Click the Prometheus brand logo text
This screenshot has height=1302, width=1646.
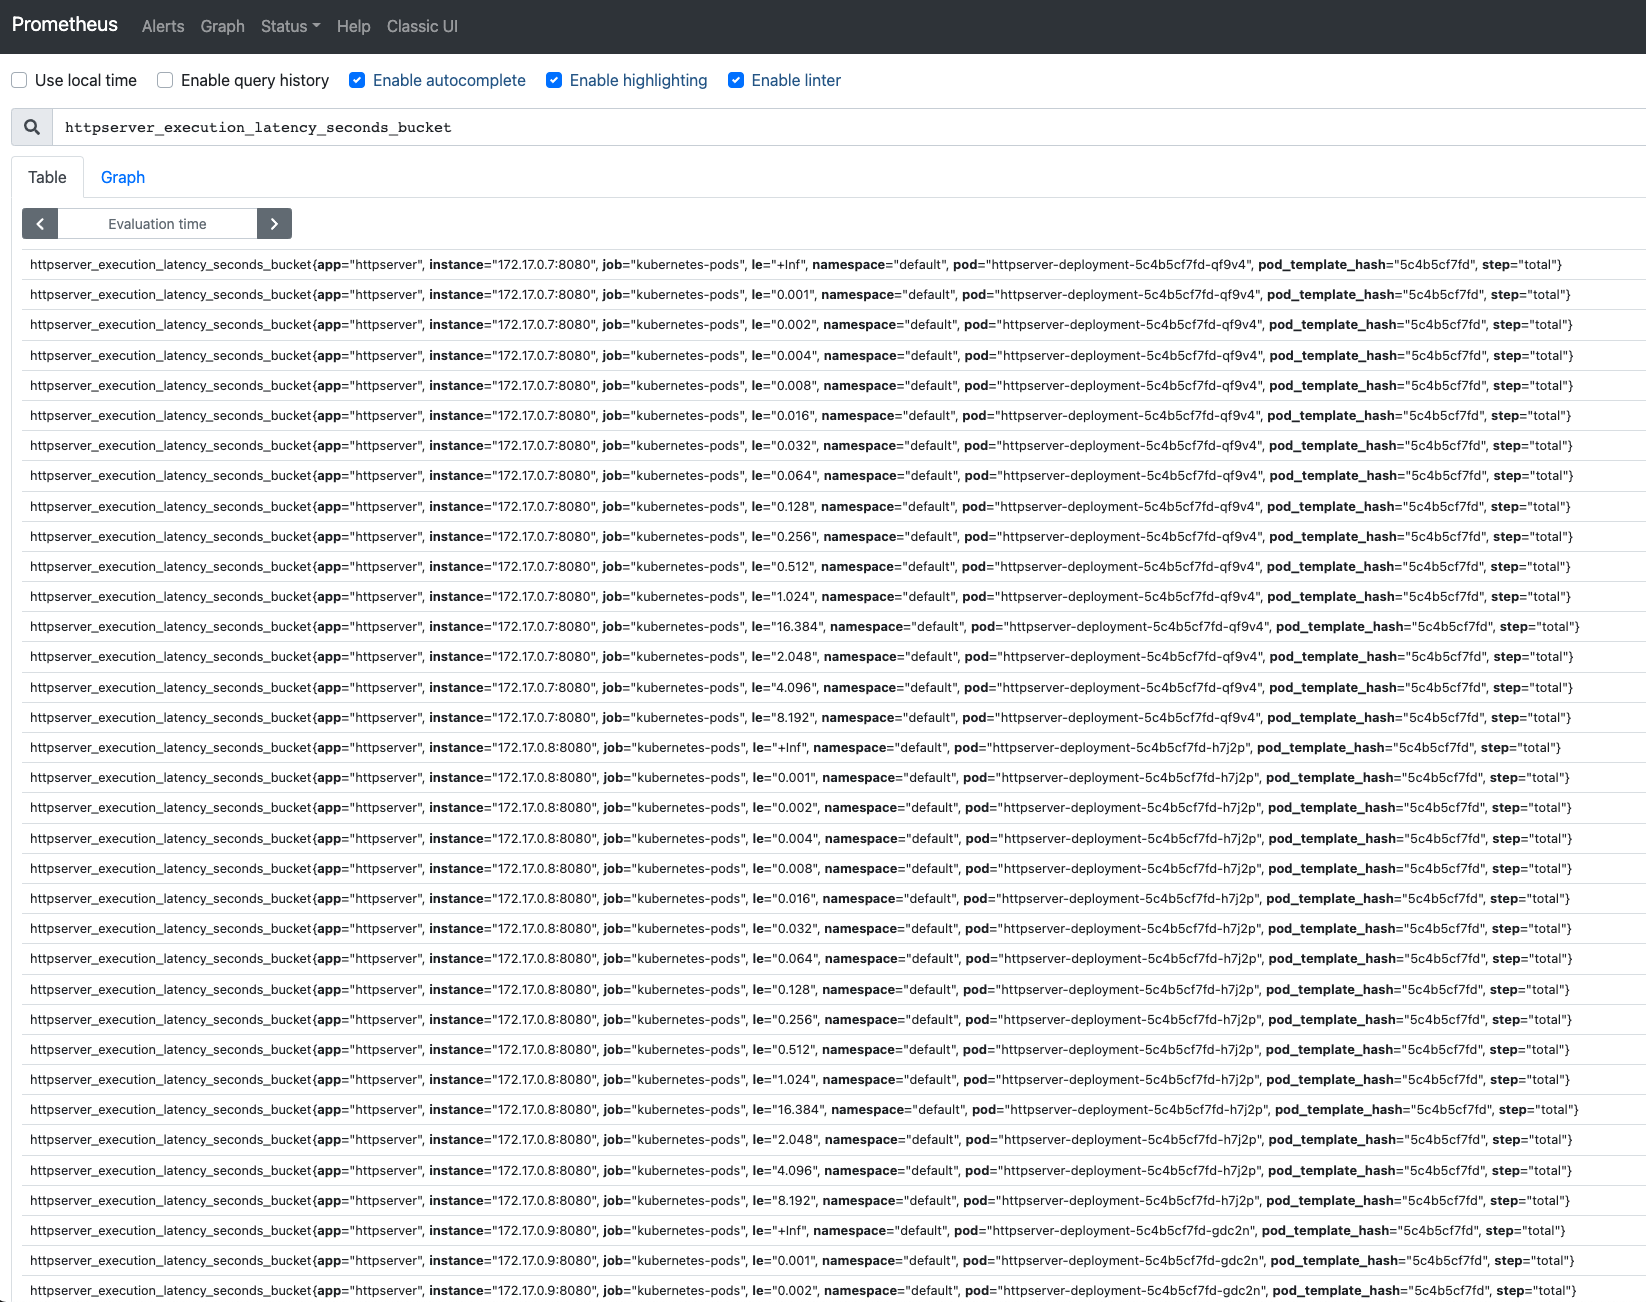pos(65,24)
